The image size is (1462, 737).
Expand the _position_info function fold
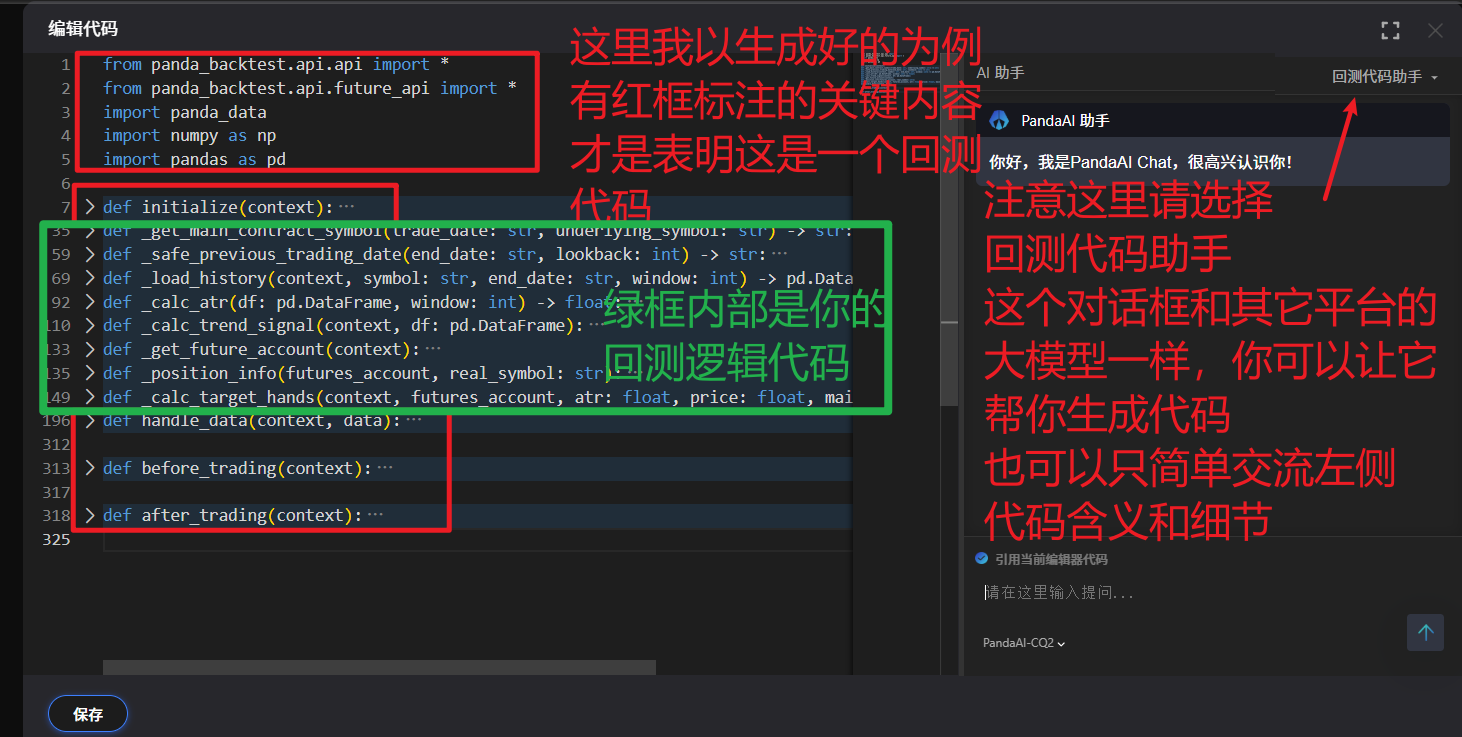(x=89, y=373)
